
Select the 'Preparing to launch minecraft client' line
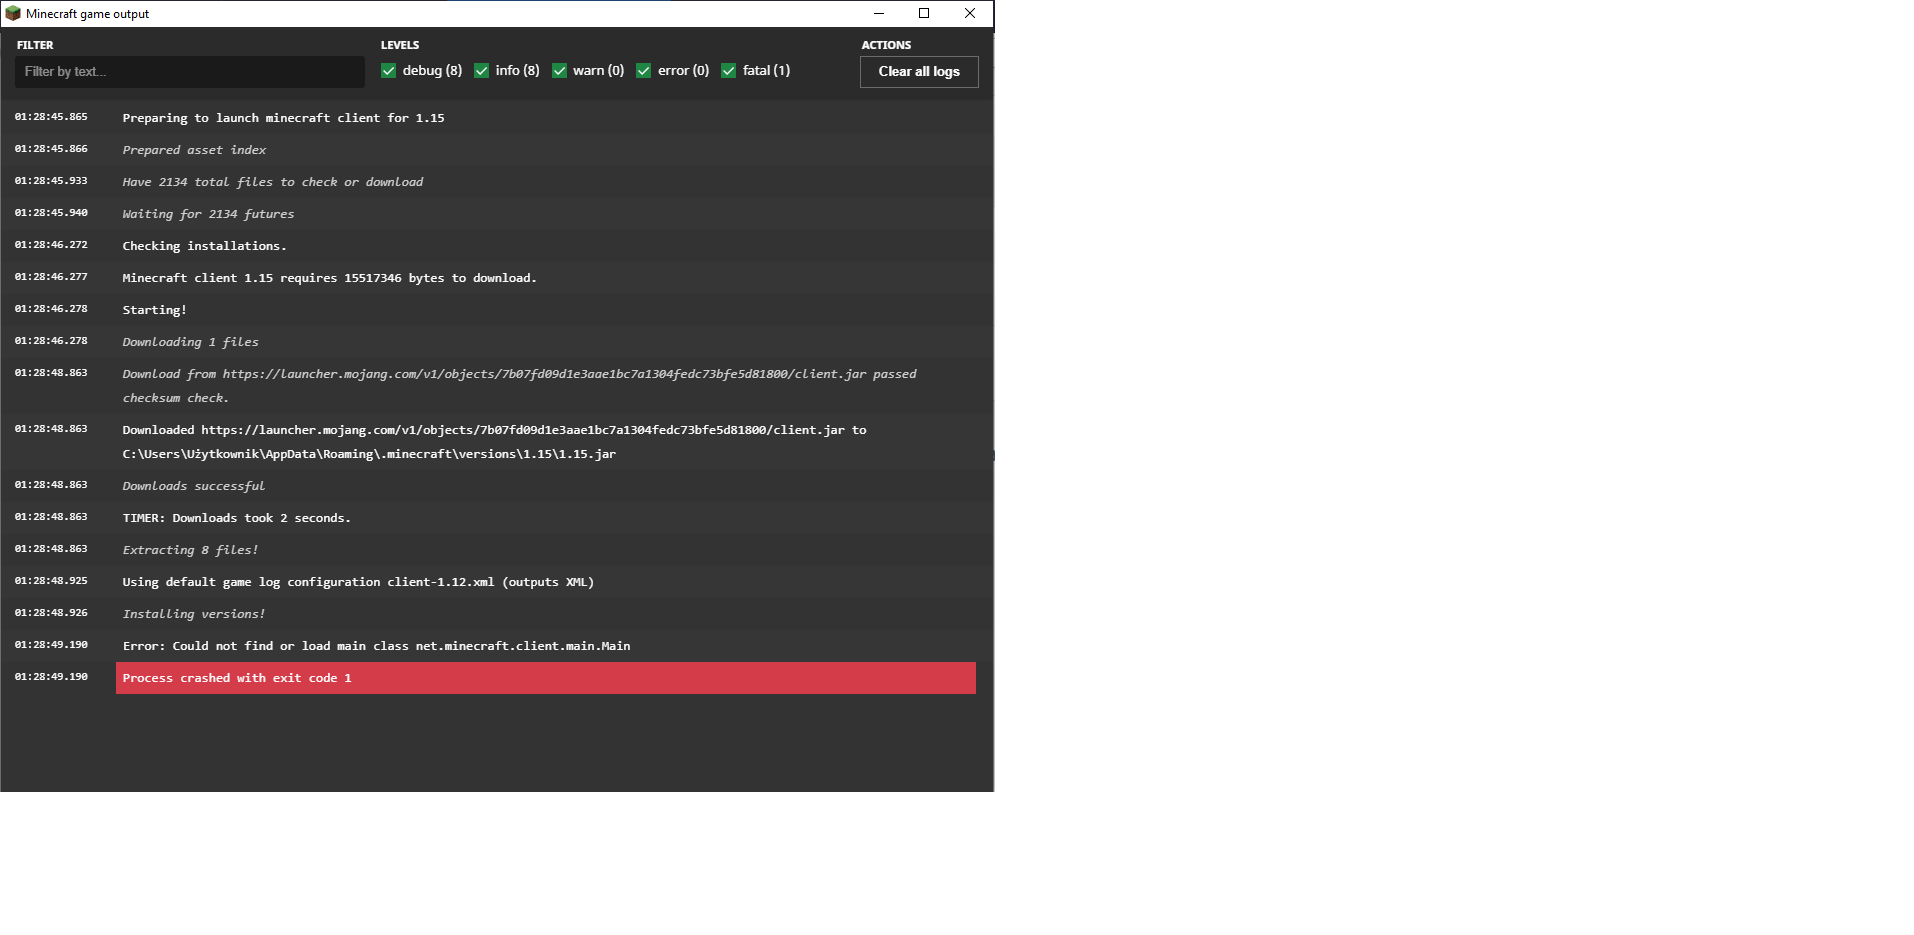pyautogui.click(x=283, y=118)
